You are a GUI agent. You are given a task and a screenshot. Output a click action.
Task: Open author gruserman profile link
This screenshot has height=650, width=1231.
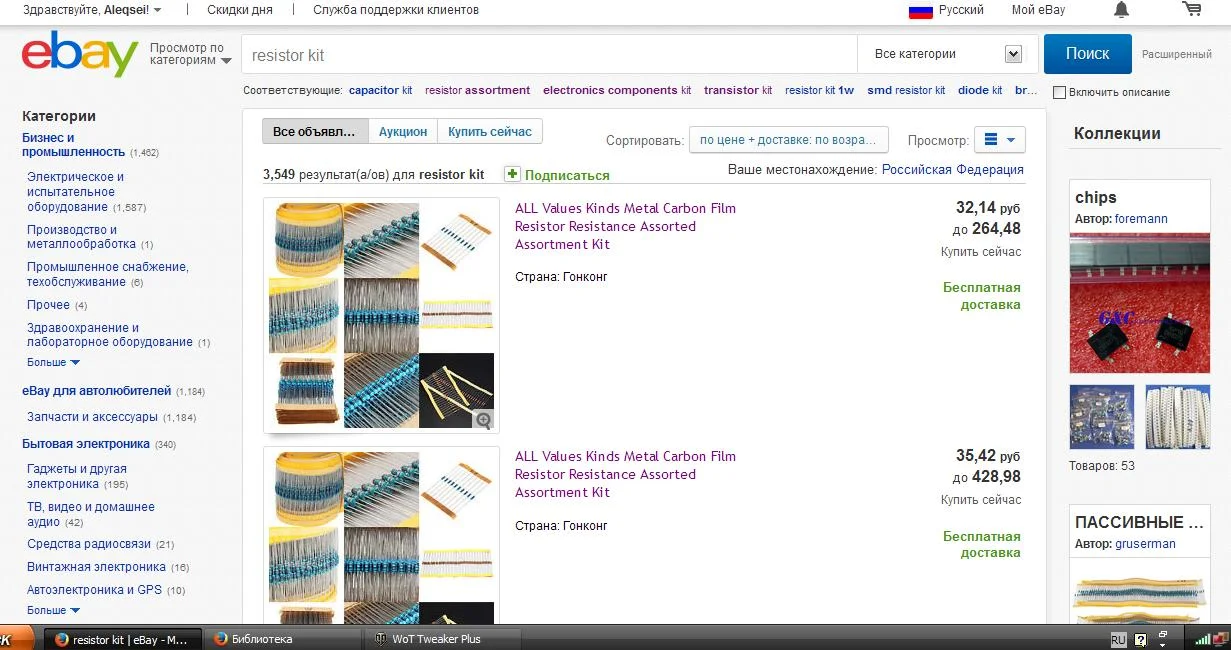coord(1145,544)
